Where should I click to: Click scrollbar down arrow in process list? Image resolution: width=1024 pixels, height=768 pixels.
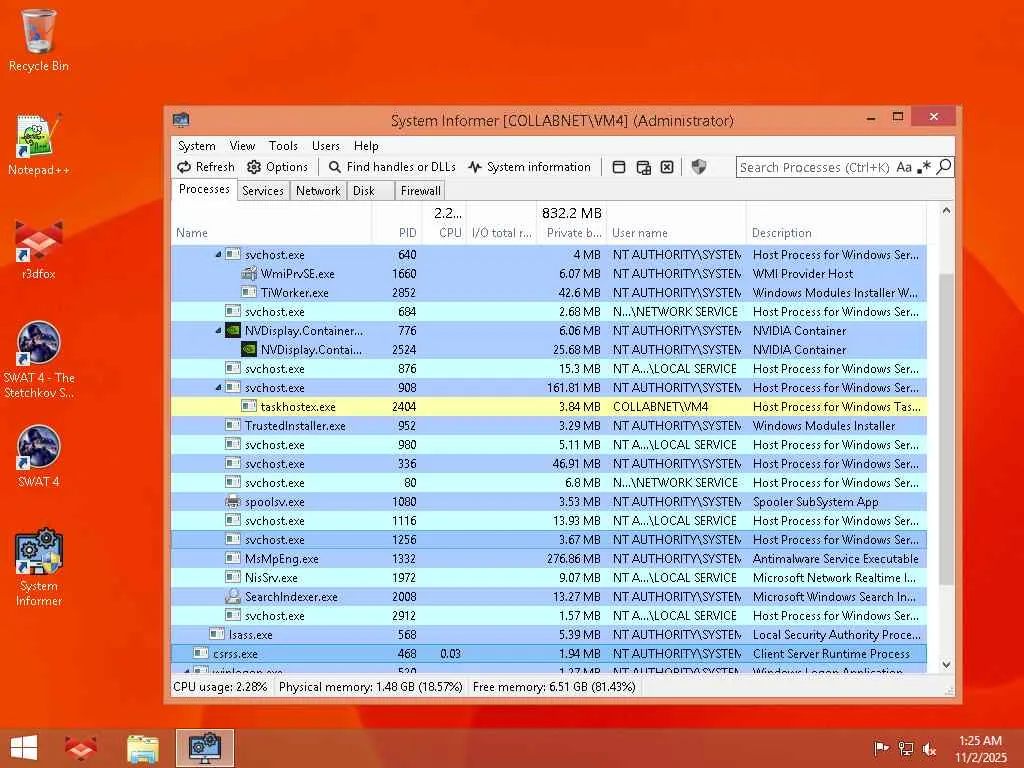[x=946, y=665]
